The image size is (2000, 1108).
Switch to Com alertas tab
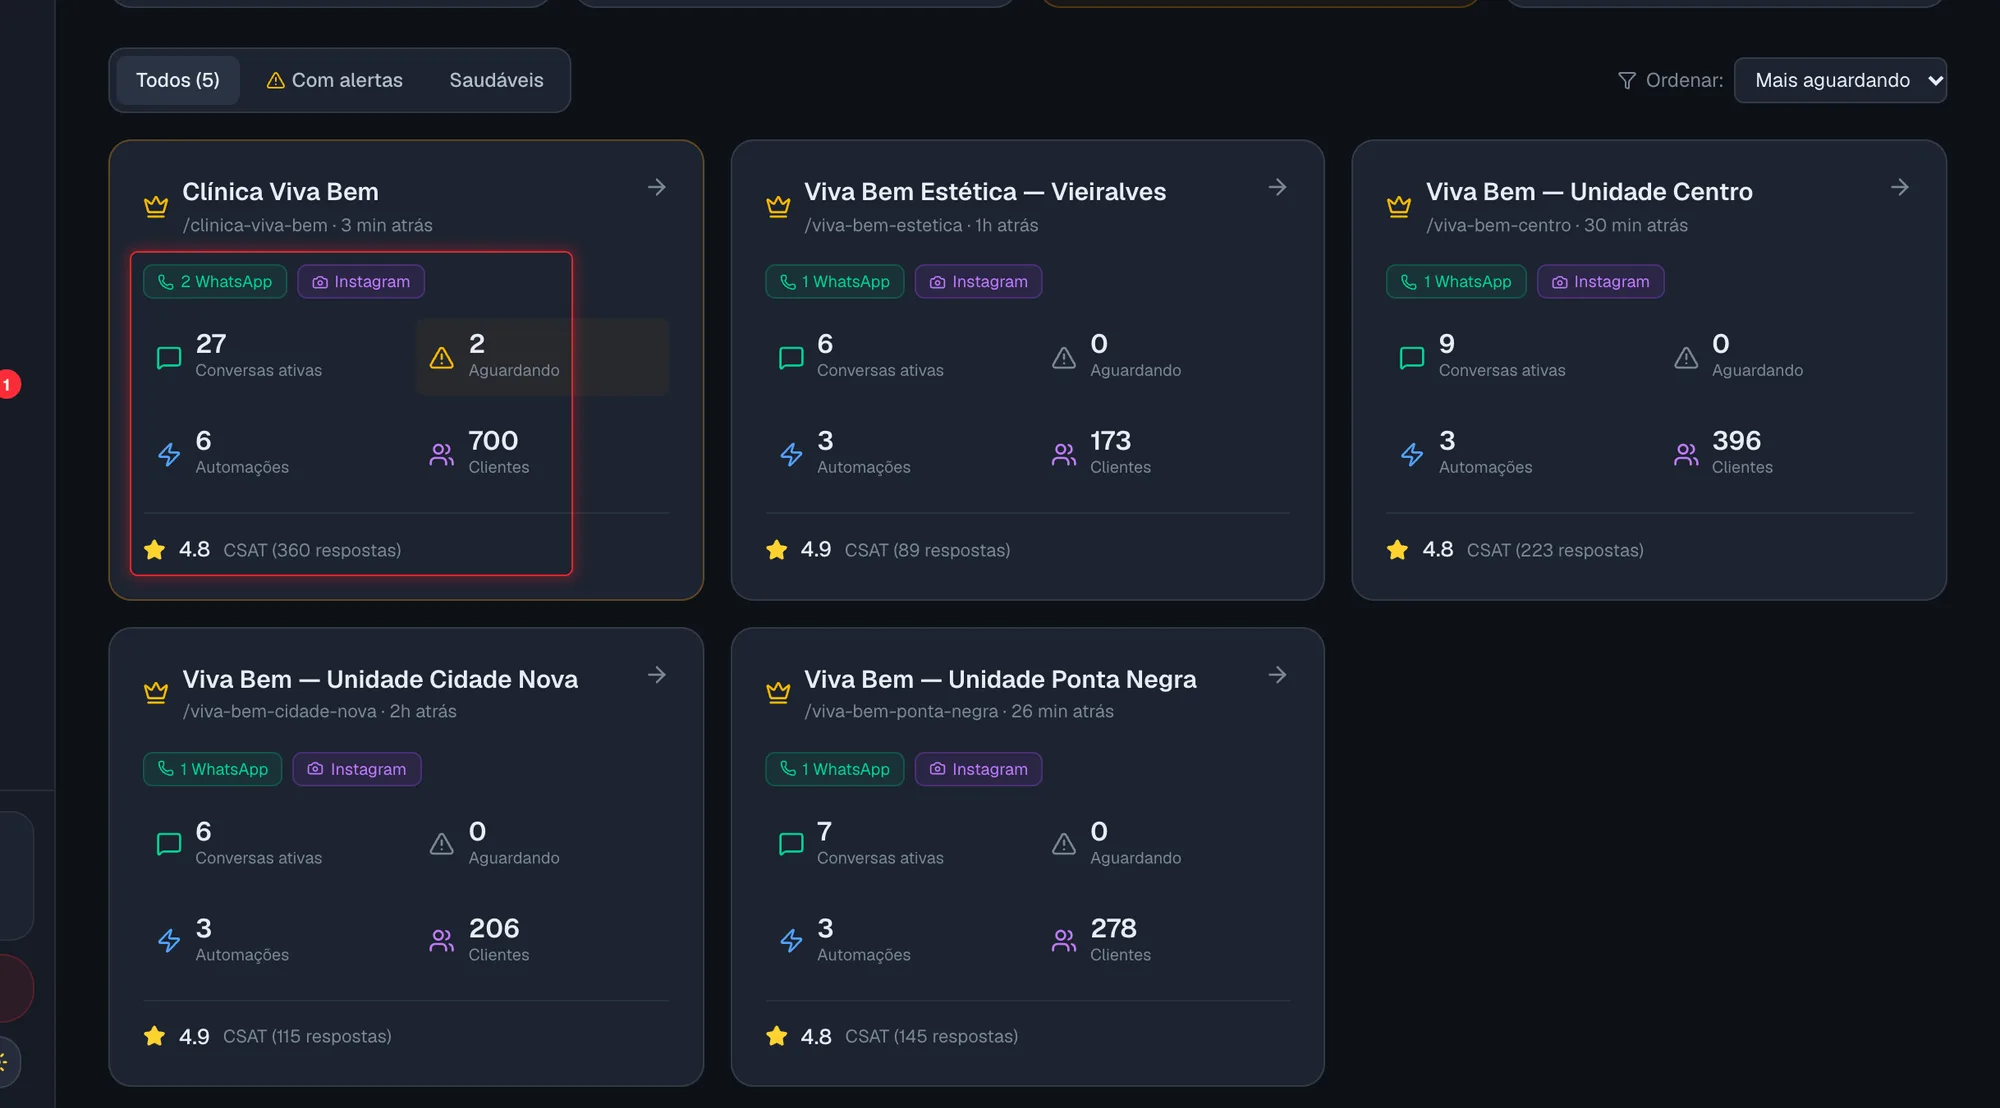[335, 80]
